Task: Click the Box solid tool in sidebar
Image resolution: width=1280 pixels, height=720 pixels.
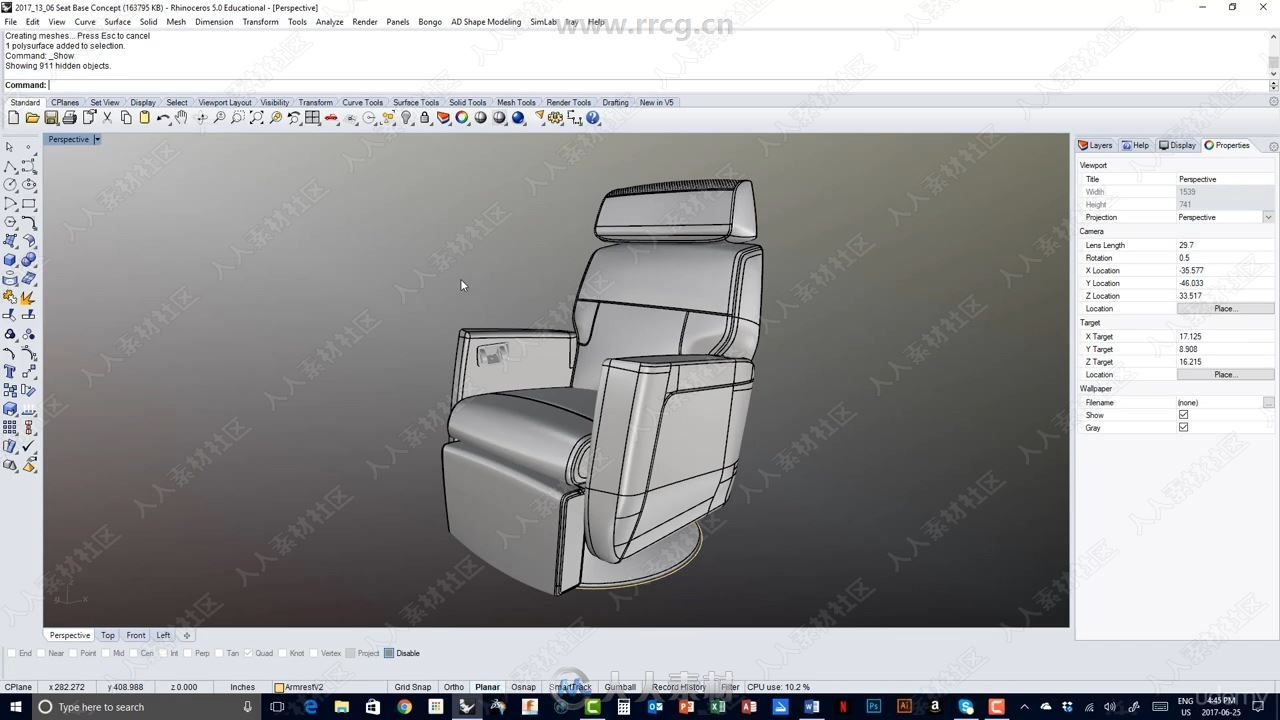Action: tap(10, 259)
